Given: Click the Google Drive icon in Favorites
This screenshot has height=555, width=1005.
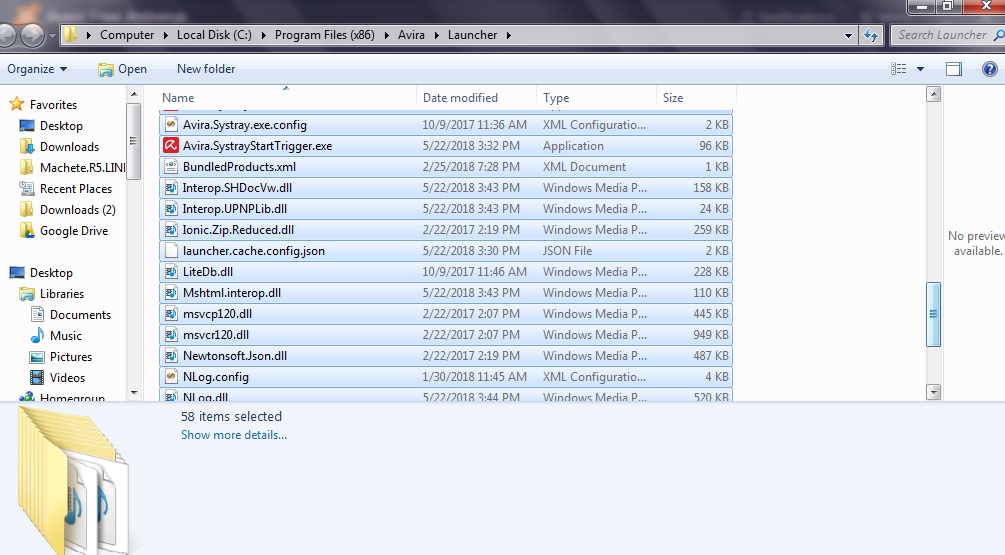Looking at the screenshot, I should (27, 231).
